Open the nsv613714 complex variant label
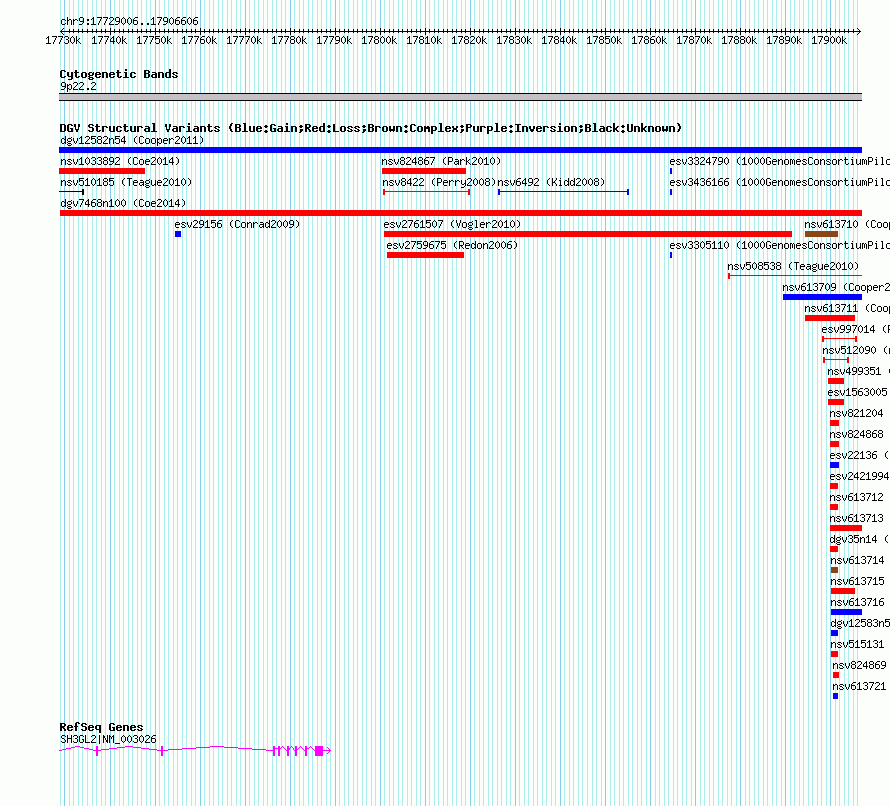Viewport: 890px width, 806px height. click(x=857, y=560)
